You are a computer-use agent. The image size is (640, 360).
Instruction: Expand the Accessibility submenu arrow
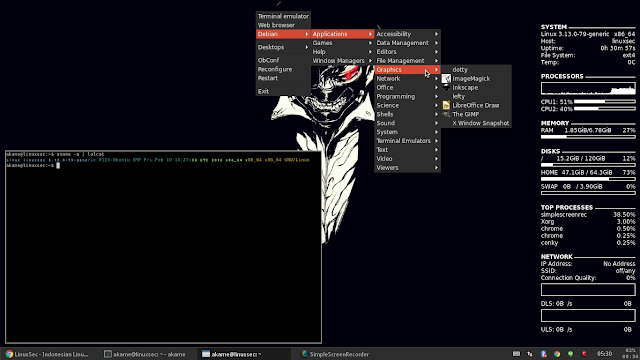point(436,34)
